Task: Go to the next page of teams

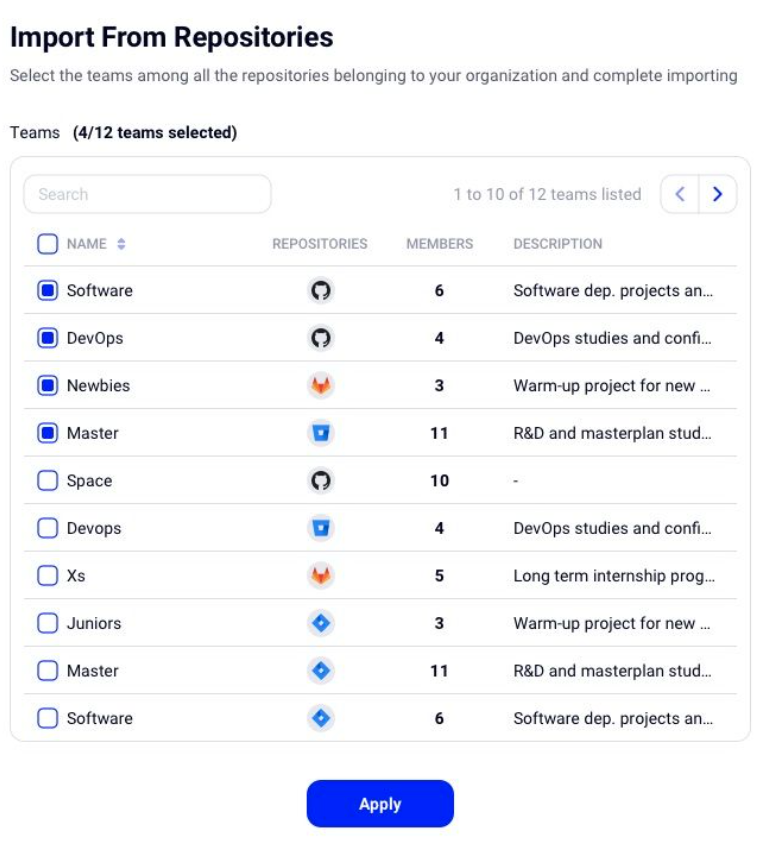Action: click(x=718, y=194)
